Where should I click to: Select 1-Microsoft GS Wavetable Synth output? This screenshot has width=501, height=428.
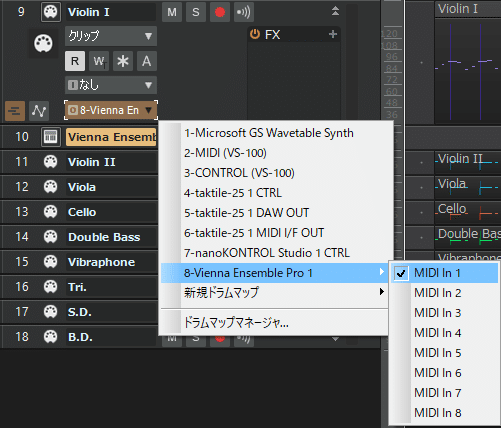pos(274,133)
